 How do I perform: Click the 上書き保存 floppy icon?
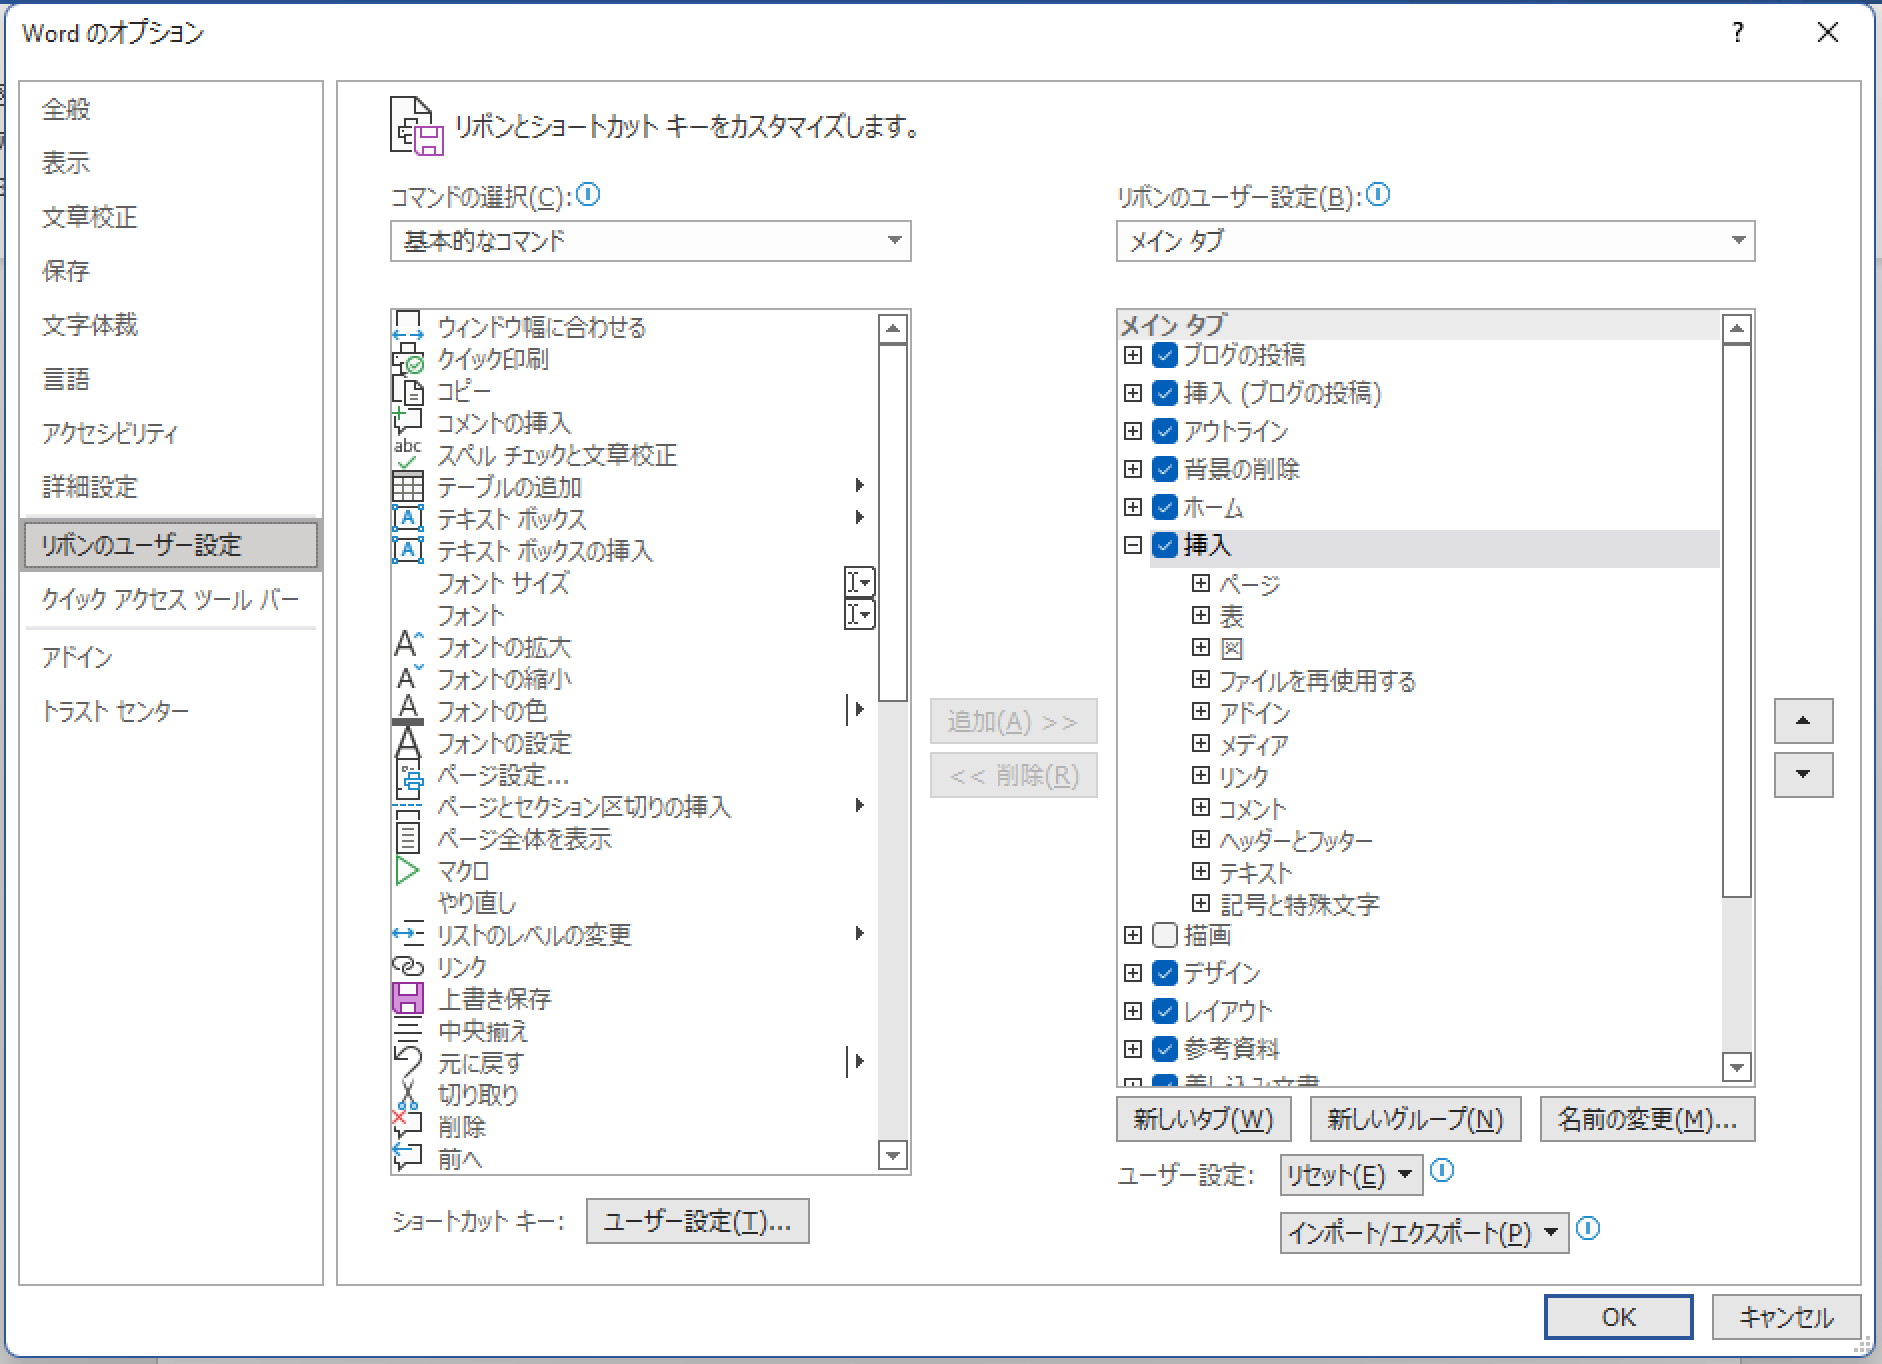(x=407, y=999)
